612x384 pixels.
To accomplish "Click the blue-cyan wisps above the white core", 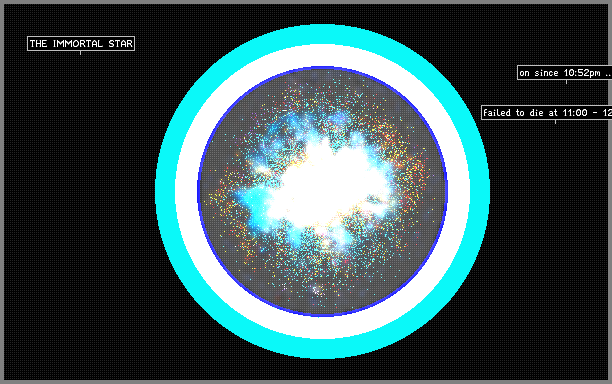I will pyautogui.click(x=312, y=125).
